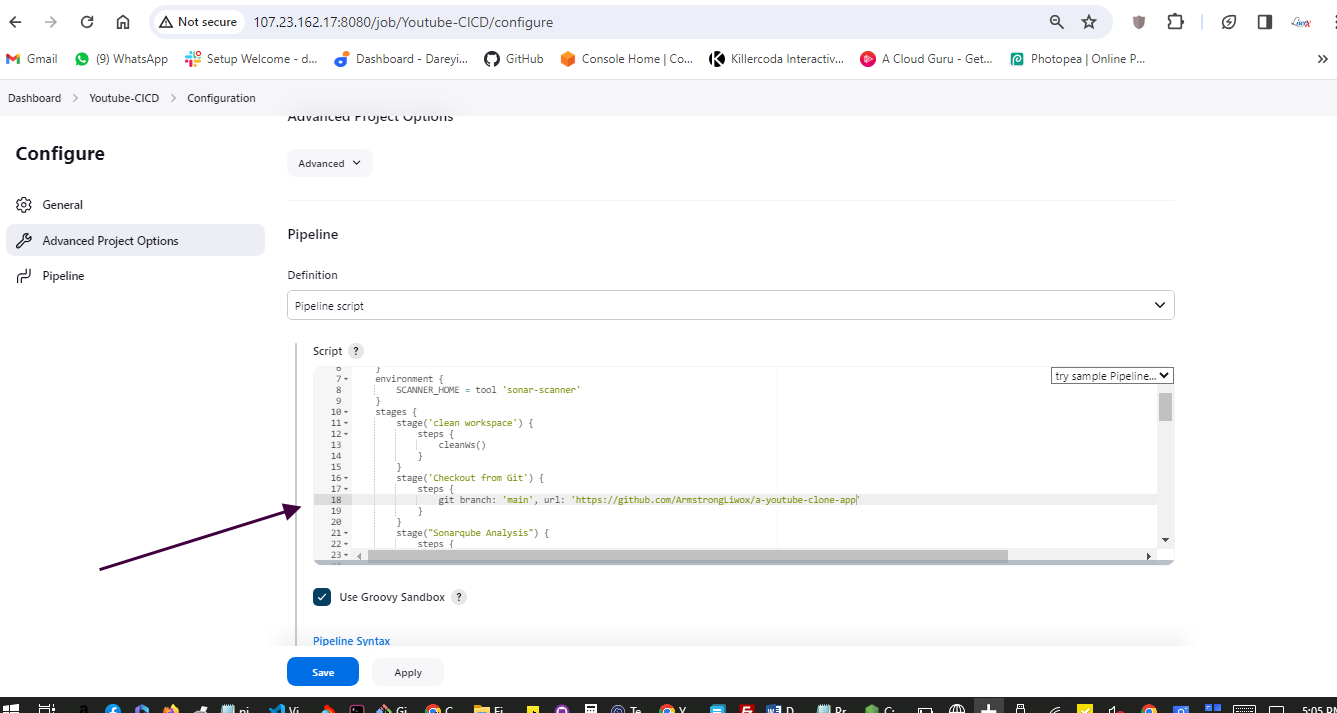Toggle the Use Groovy Sandbox checkbox

coord(322,597)
